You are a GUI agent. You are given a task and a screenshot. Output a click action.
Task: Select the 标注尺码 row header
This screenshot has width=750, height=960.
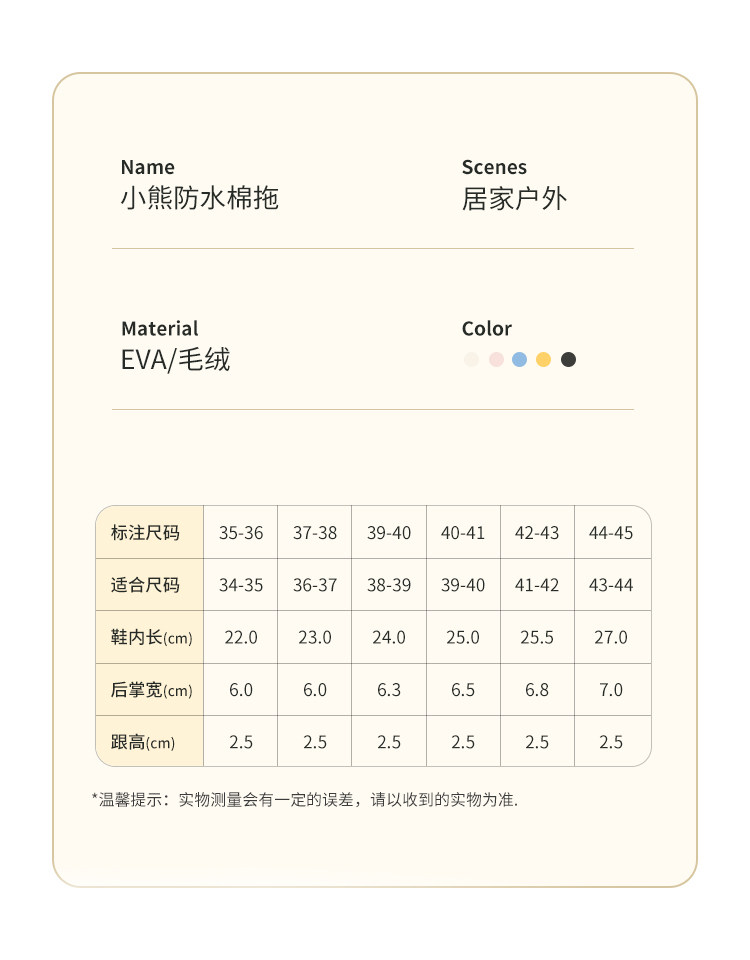click(x=145, y=533)
